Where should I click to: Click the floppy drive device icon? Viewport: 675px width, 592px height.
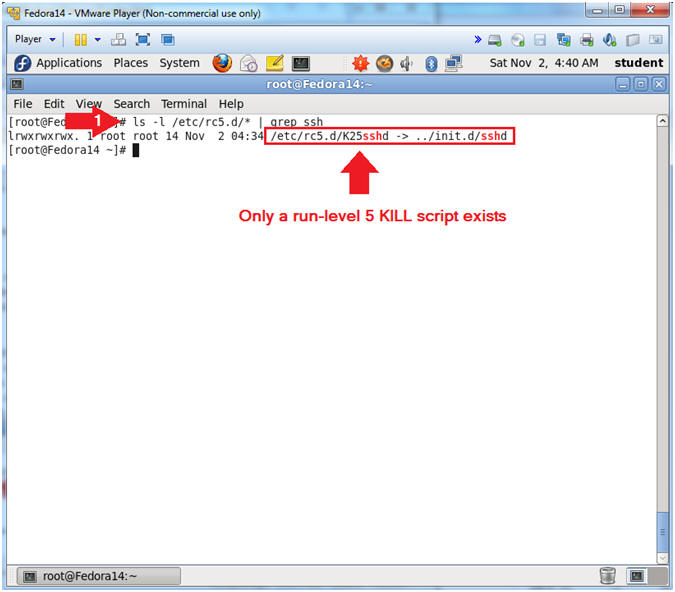tap(540, 40)
